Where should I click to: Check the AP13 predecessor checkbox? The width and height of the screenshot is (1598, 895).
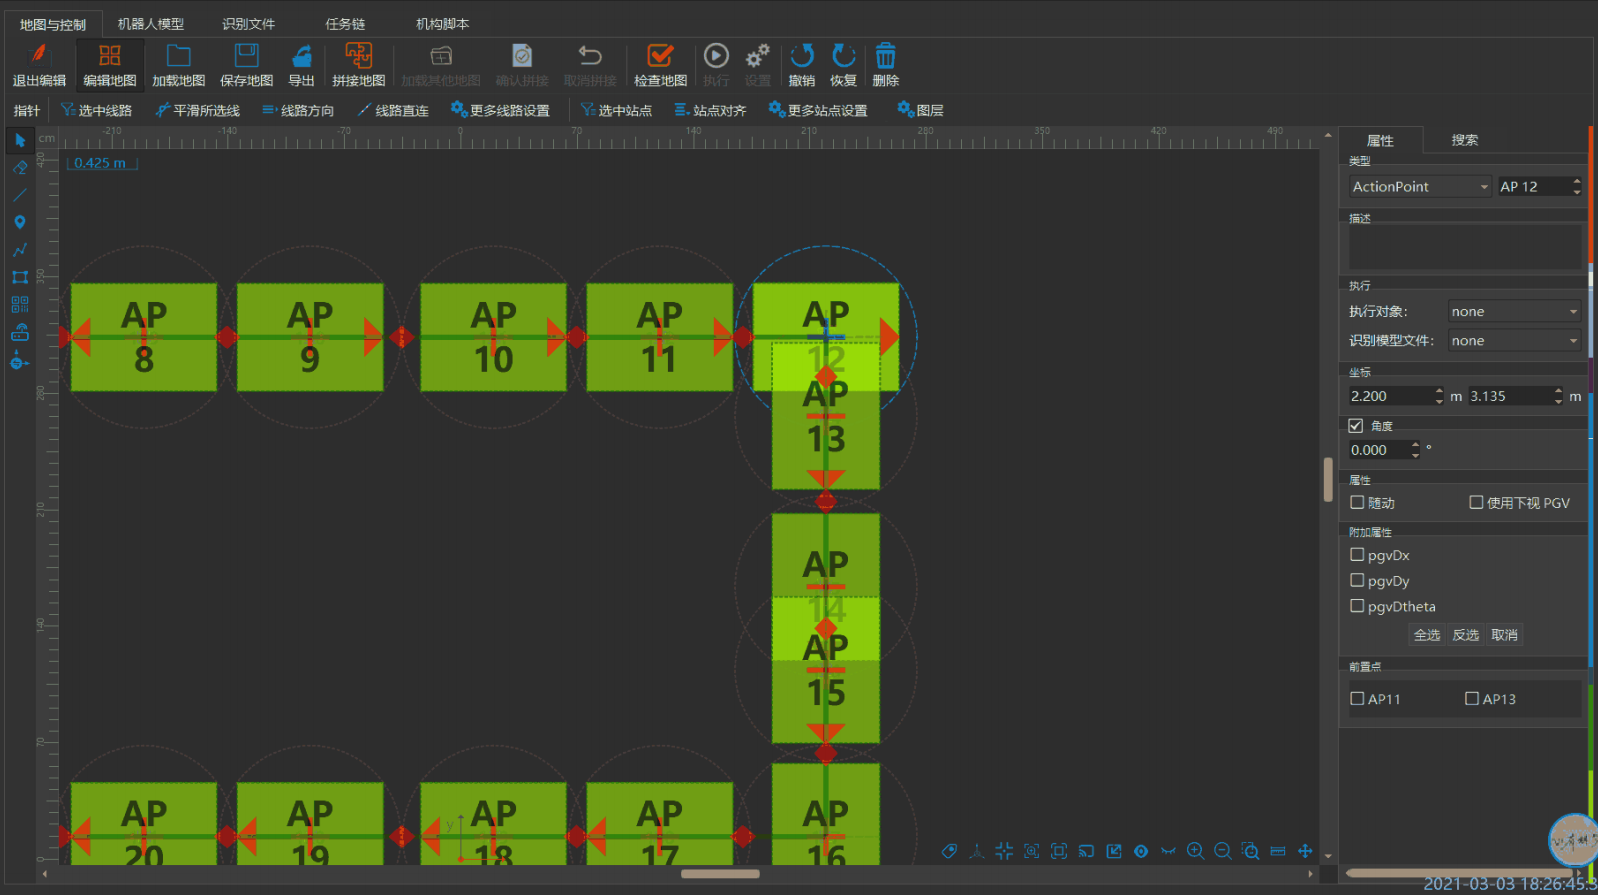point(1472,698)
